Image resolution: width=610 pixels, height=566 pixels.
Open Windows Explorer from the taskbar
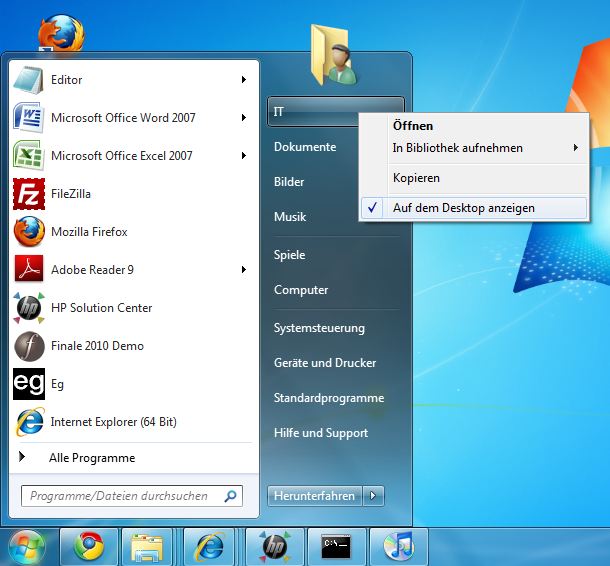click(x=147, y=547)
